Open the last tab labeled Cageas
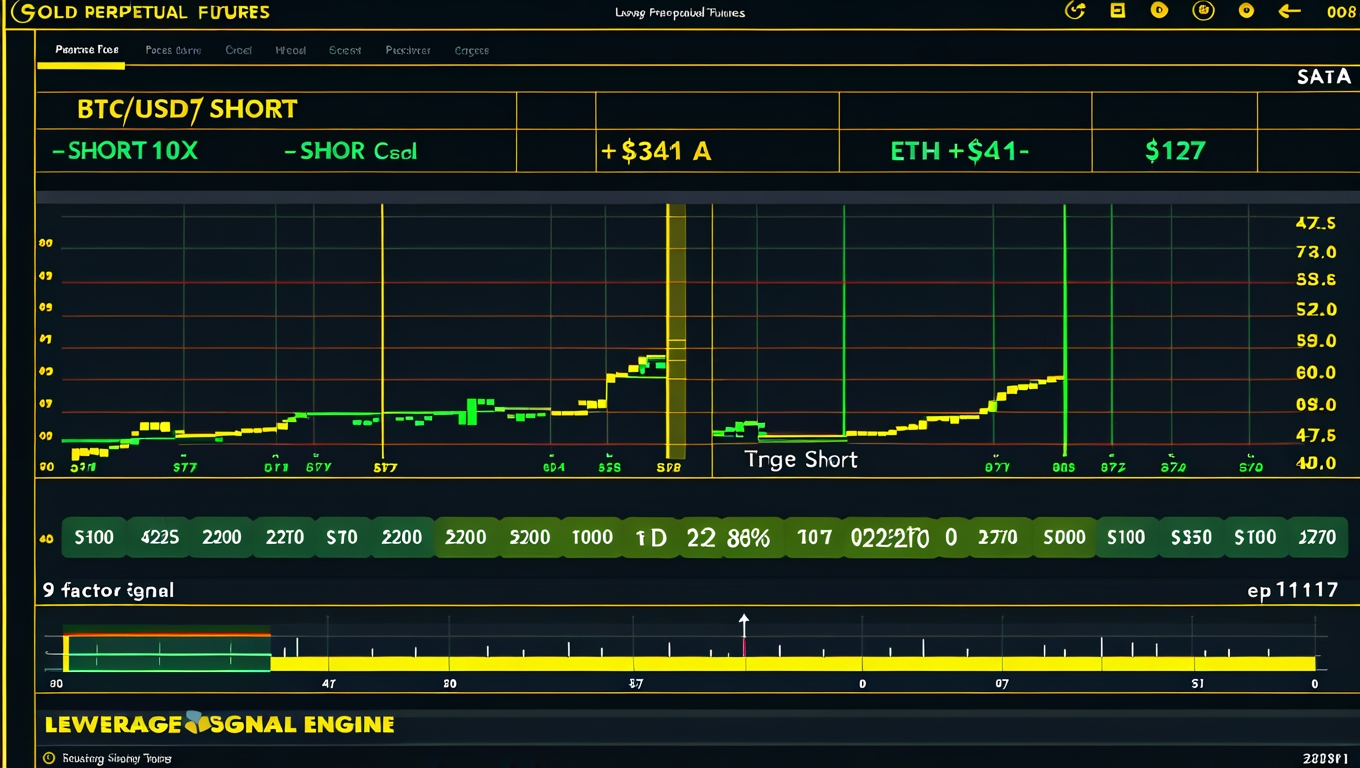Image resolution: width=1360 pixels, height=768 pixels. [471, 50]
